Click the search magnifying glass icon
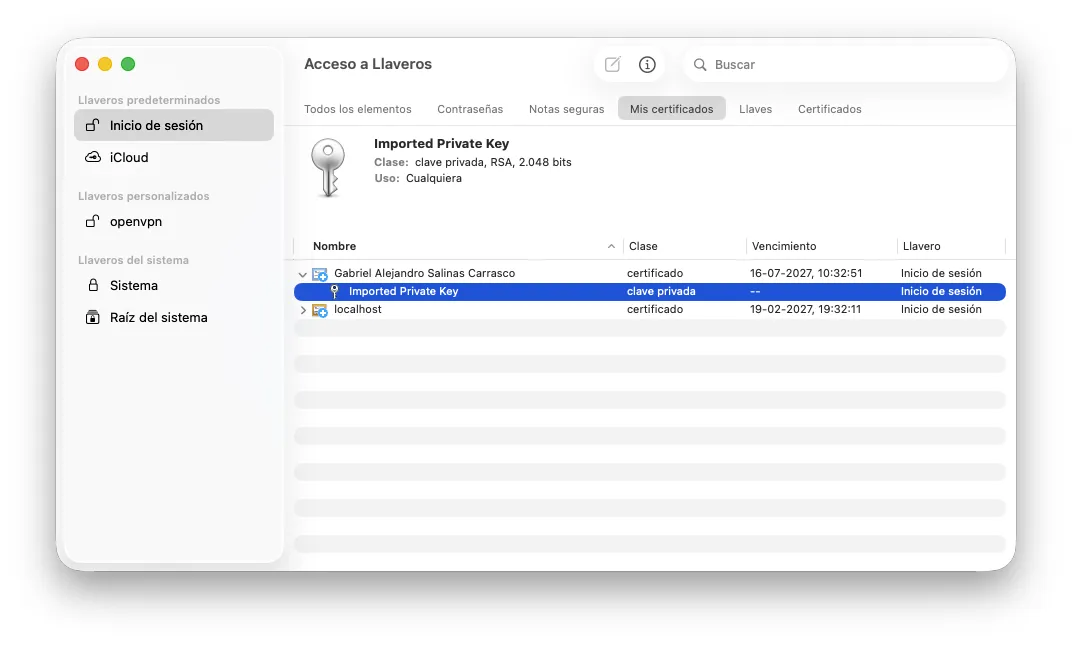 point(699,64)
